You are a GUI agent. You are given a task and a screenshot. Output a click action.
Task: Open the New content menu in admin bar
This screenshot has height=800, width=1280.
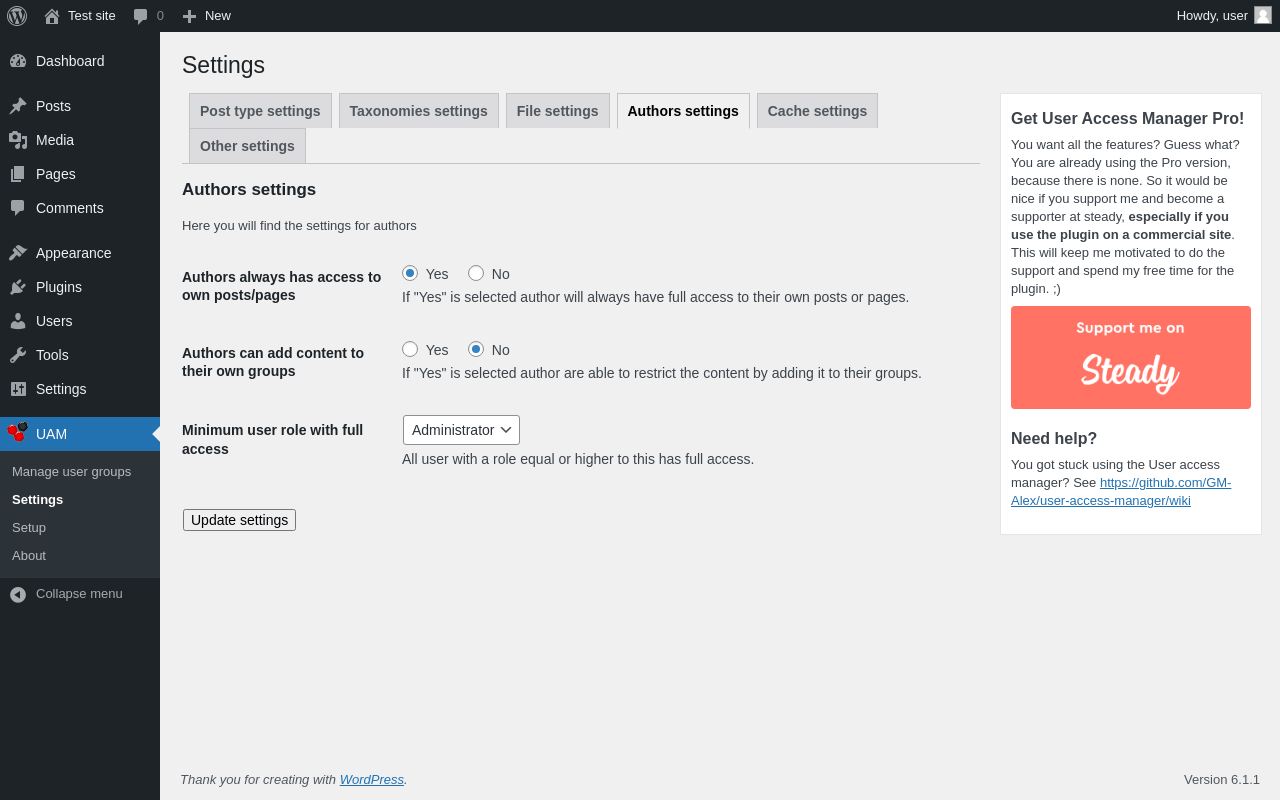pyautogui.click(x=207, y=16)
